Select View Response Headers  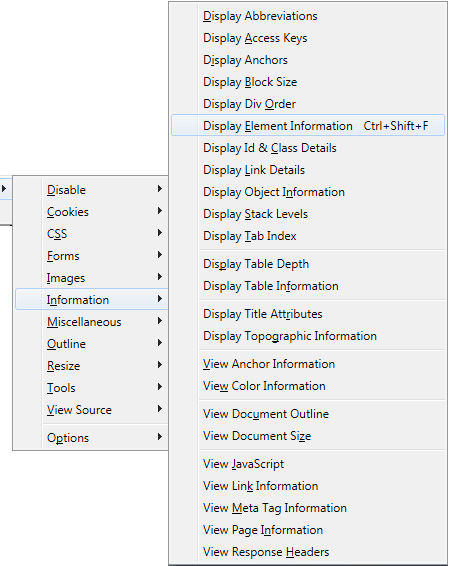click(x=308, y=552)
